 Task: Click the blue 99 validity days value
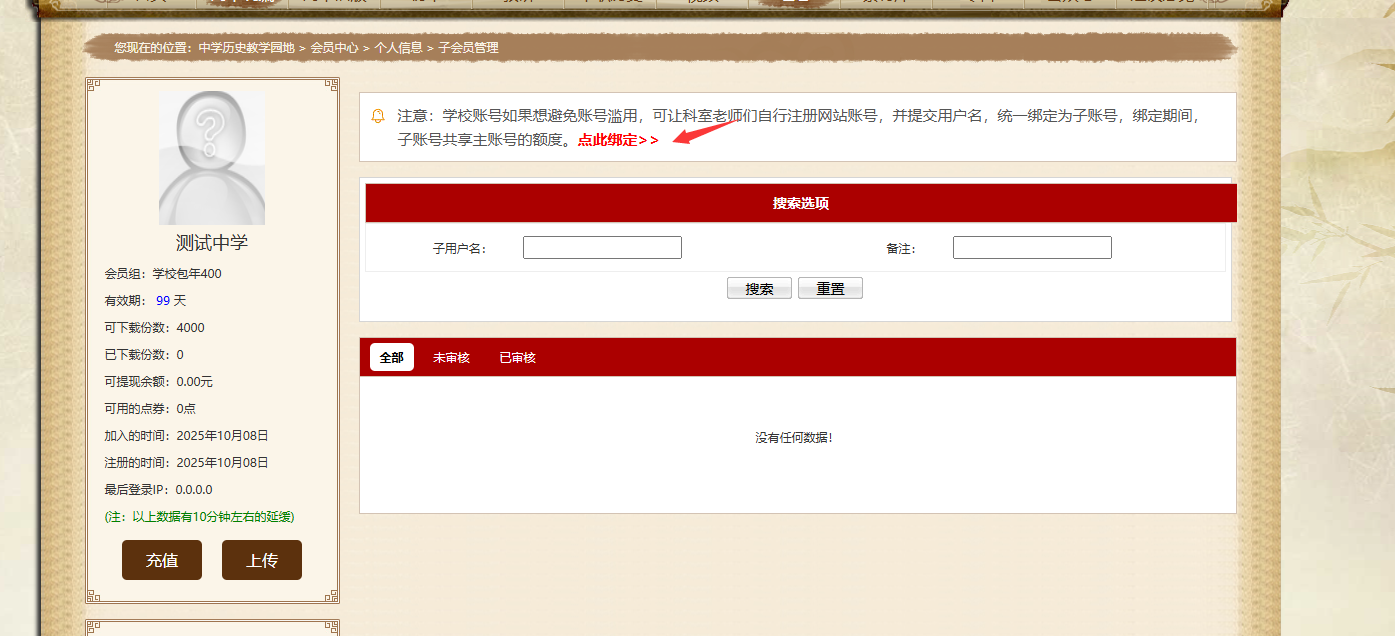(x=163, y=300)
